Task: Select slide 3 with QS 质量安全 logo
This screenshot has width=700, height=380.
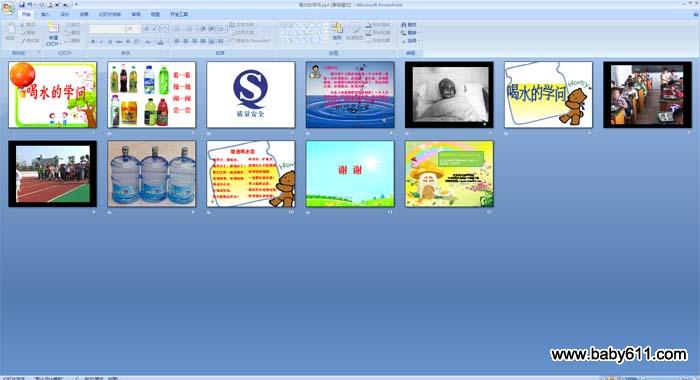Action: pos(250,95)
